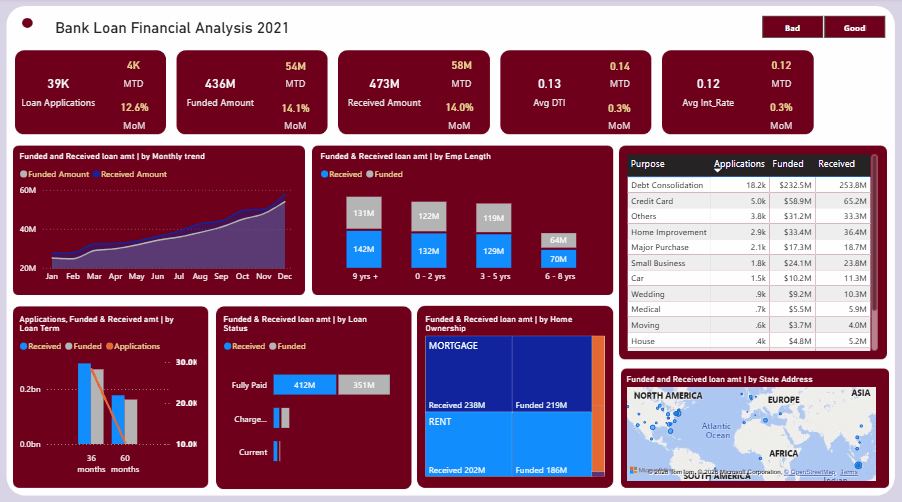This screenshot has height=502, width=902.
Task: Select the MORTGAGE Received 238M treemap tile
Action: (x=468, y=374)
